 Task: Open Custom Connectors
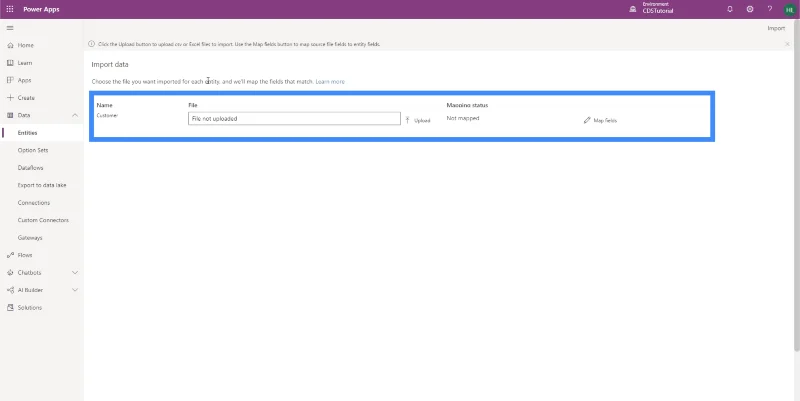[42, 220]
